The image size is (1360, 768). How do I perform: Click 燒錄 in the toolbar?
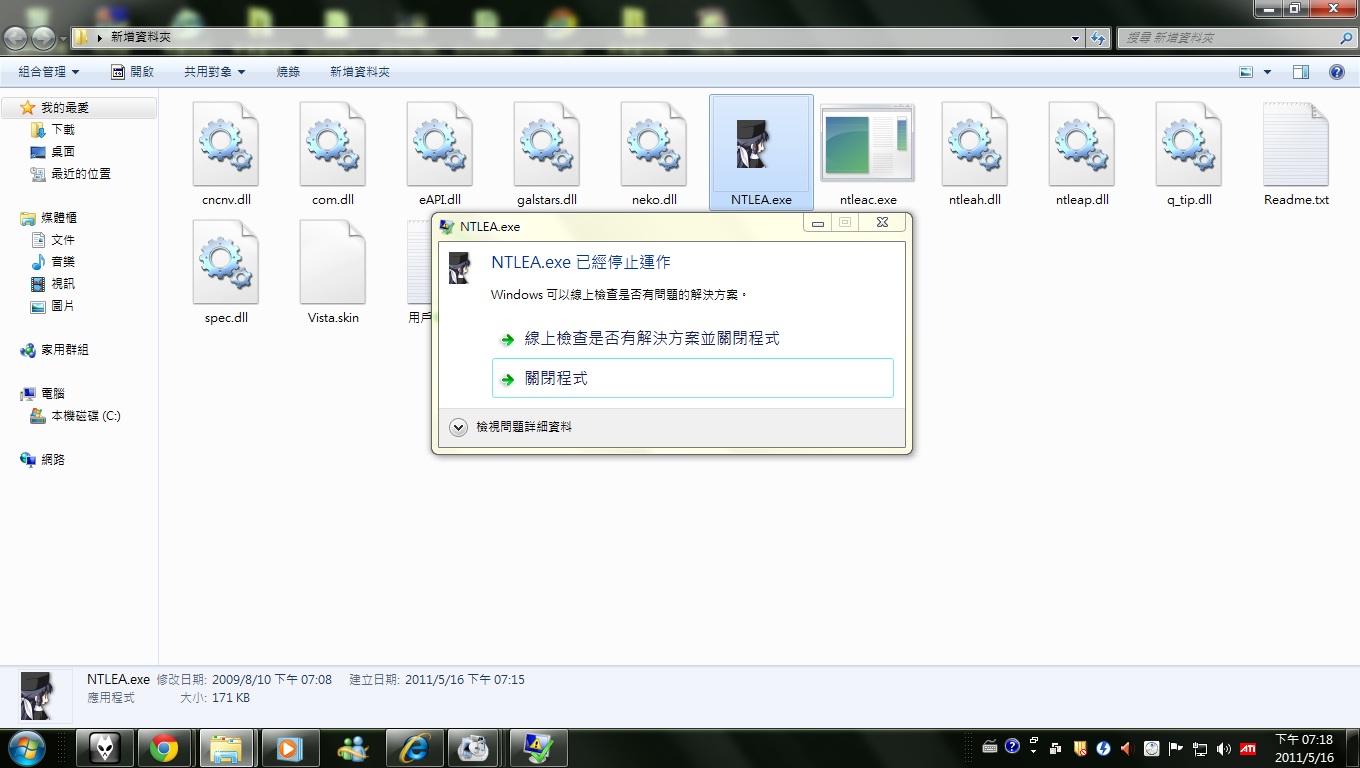pos(288,72)
